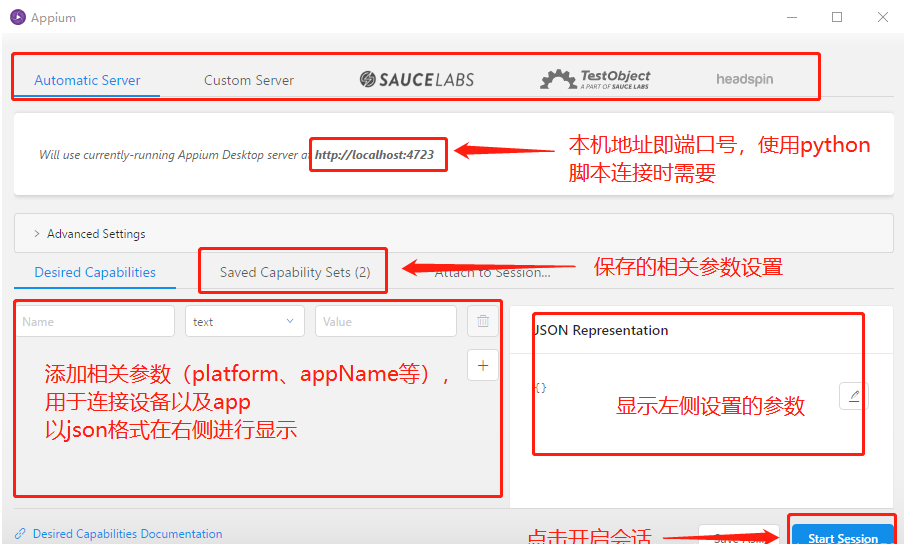The image size is (904, 544).
Task: Click the Appium logo in title bar
Action: point(18,17)
